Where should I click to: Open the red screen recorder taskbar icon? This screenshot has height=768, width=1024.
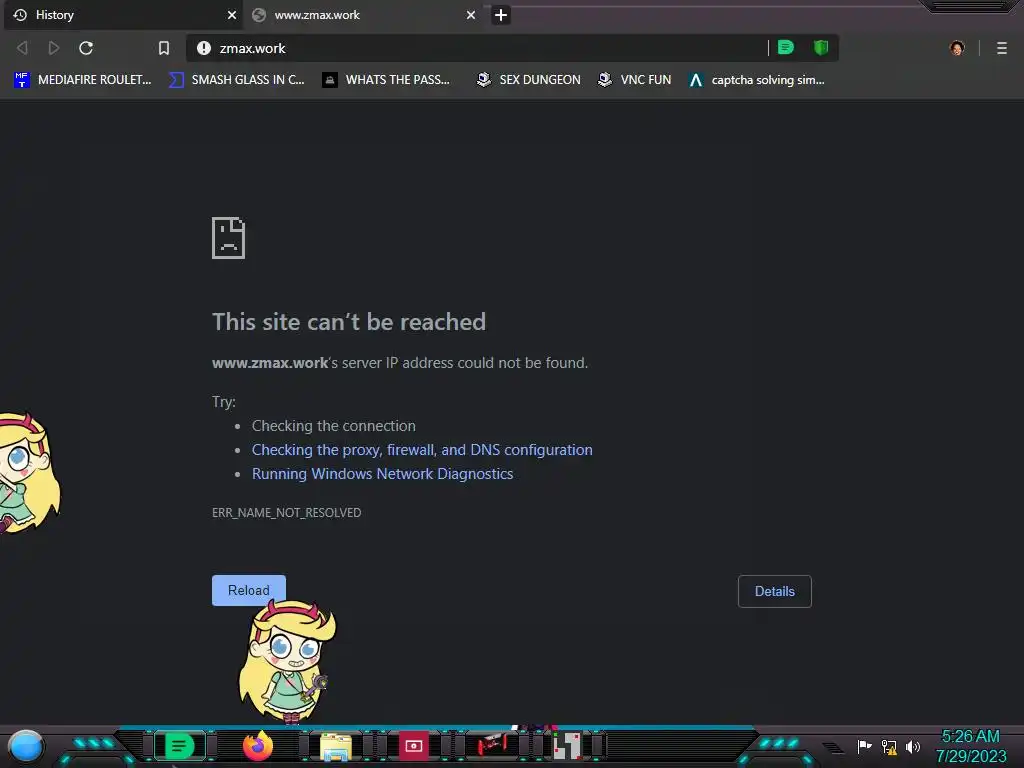pyautogui.click(x=413, y=746)
